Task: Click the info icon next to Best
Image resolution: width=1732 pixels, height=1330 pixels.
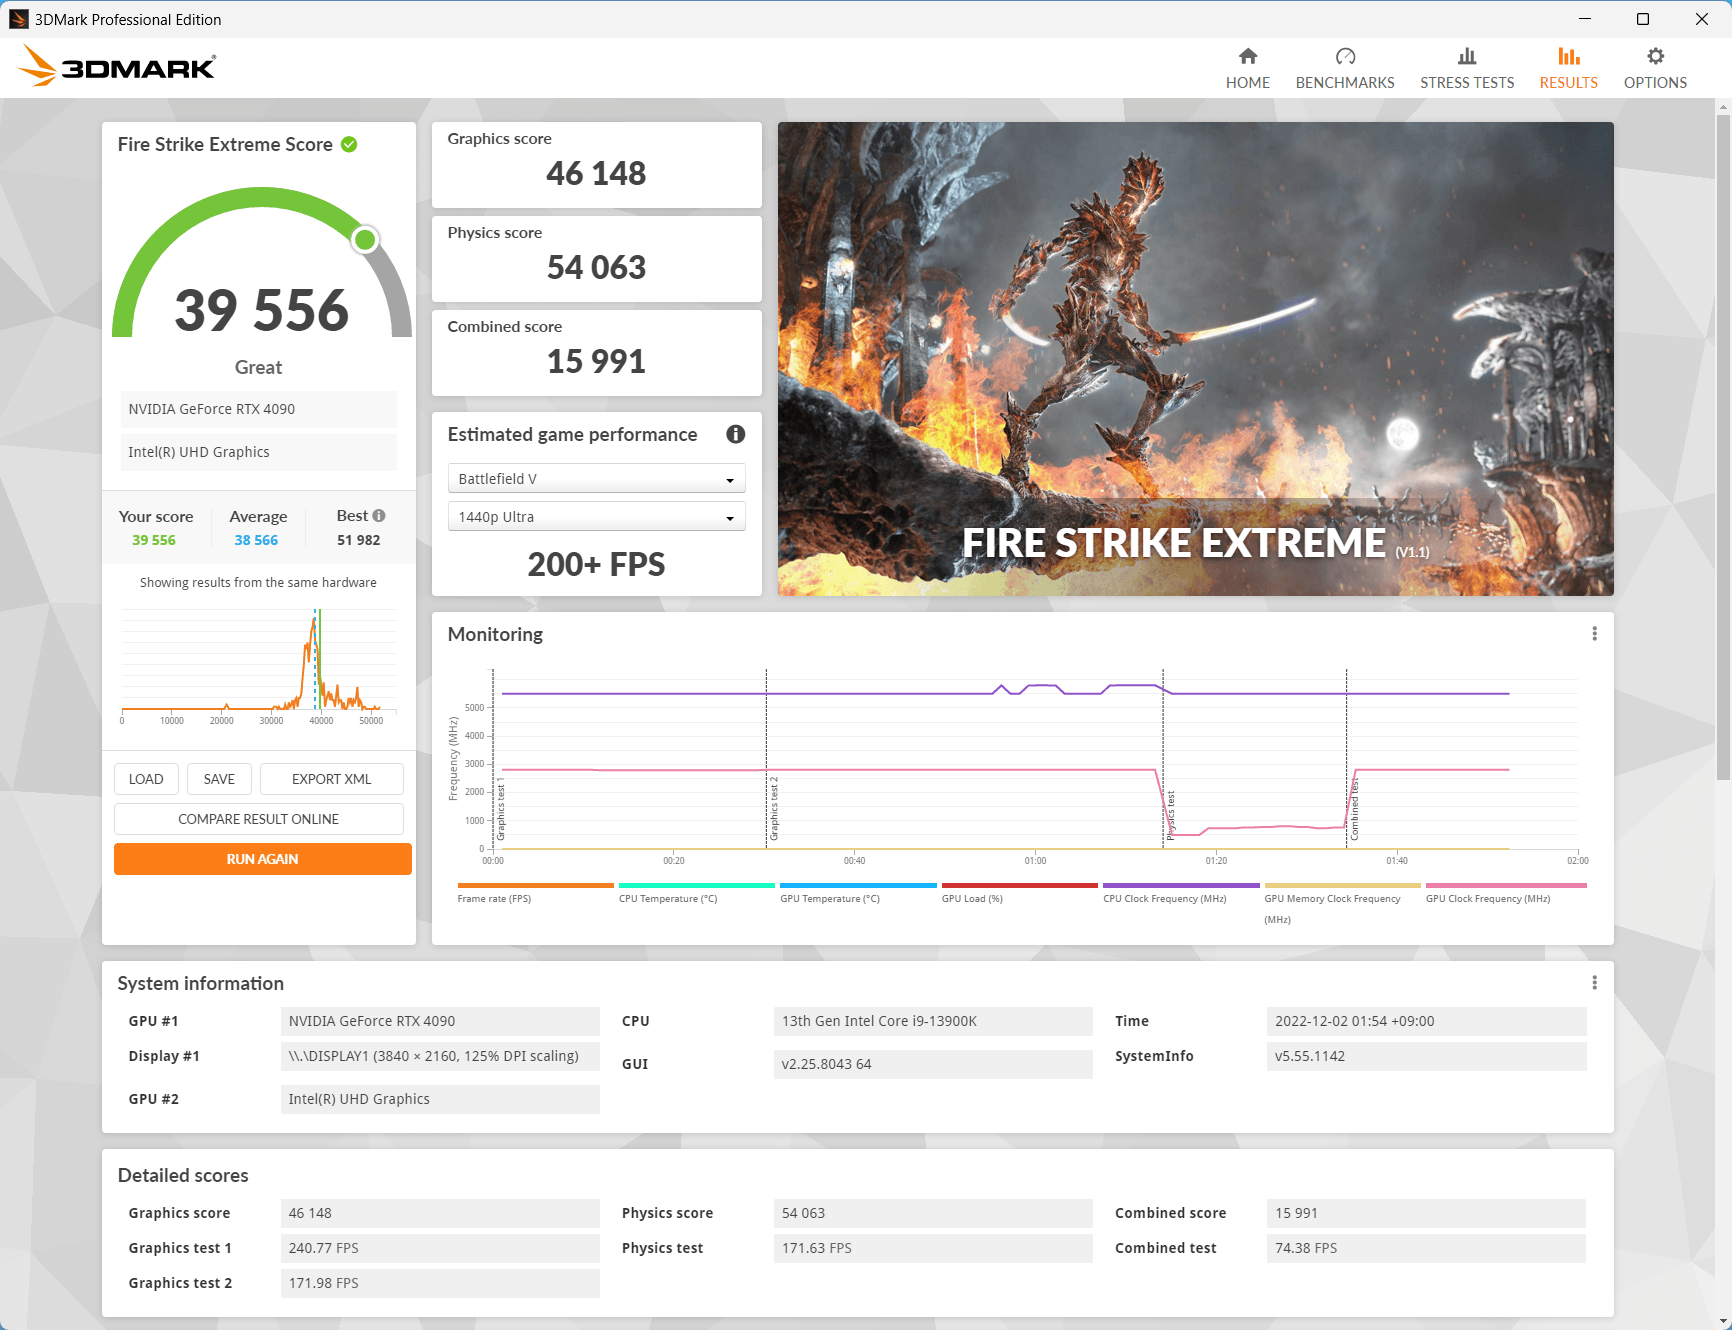Action: point(379,516)
